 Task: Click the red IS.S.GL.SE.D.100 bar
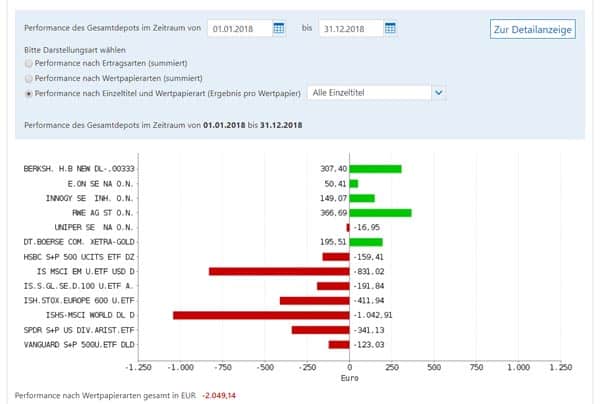click(333, 286)
